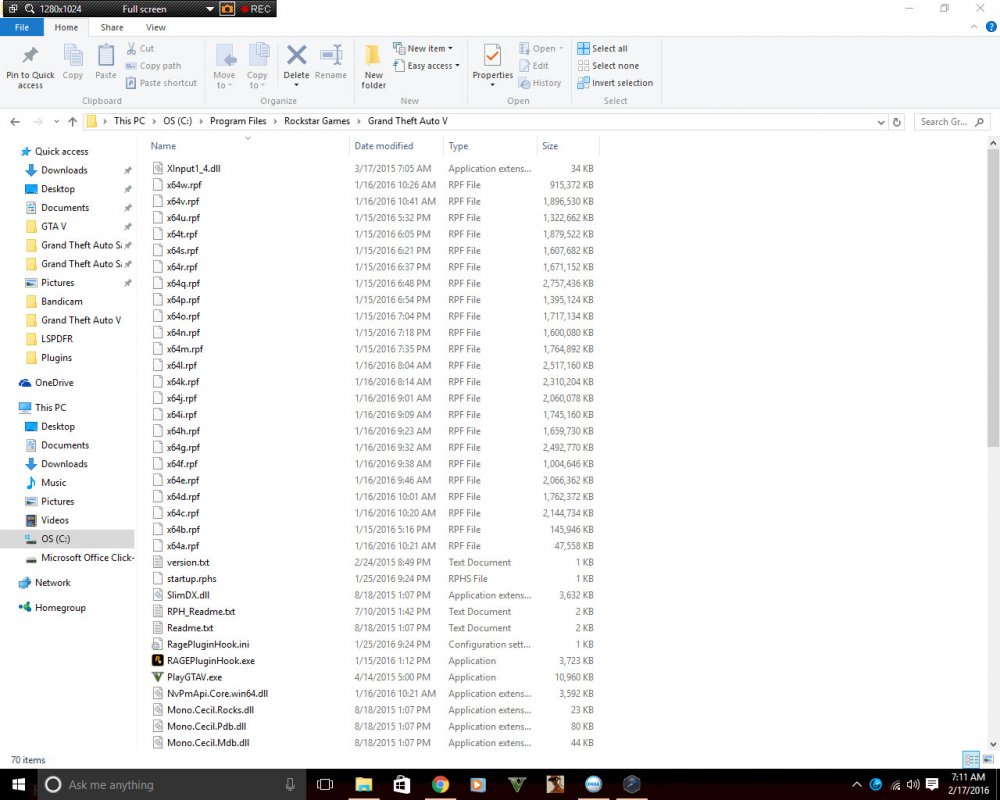Select OS (C:) drive in the navigation pane
The width and height of the screenshot is (1000, 800).
55,539
